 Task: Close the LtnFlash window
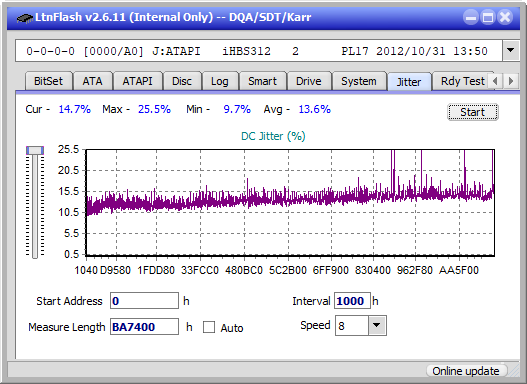pos(505,17)
